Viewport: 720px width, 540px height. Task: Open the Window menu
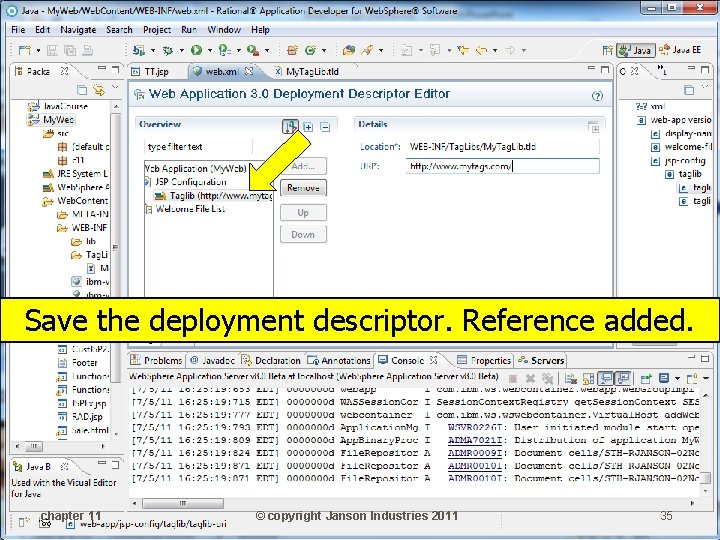coord(224,29)
